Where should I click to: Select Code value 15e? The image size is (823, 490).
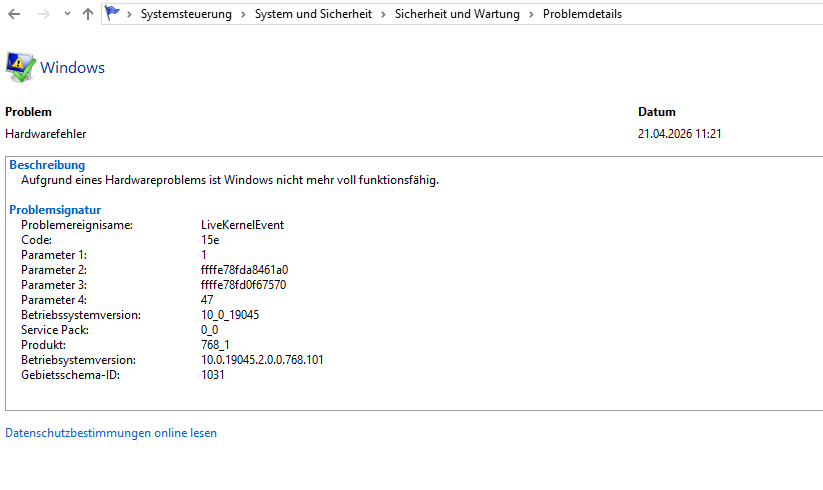tap(210, 240)
